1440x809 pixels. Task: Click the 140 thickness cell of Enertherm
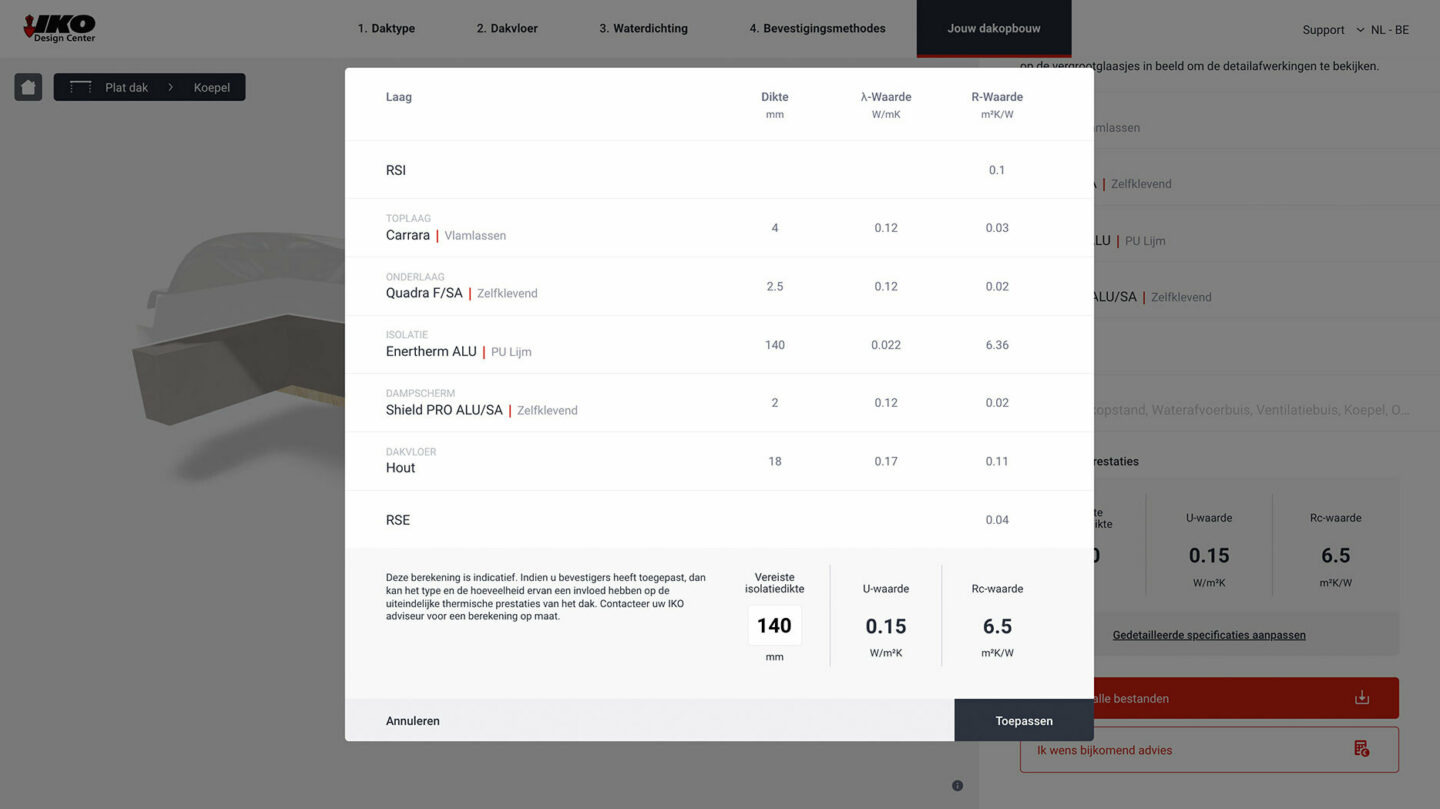point(774,345)
